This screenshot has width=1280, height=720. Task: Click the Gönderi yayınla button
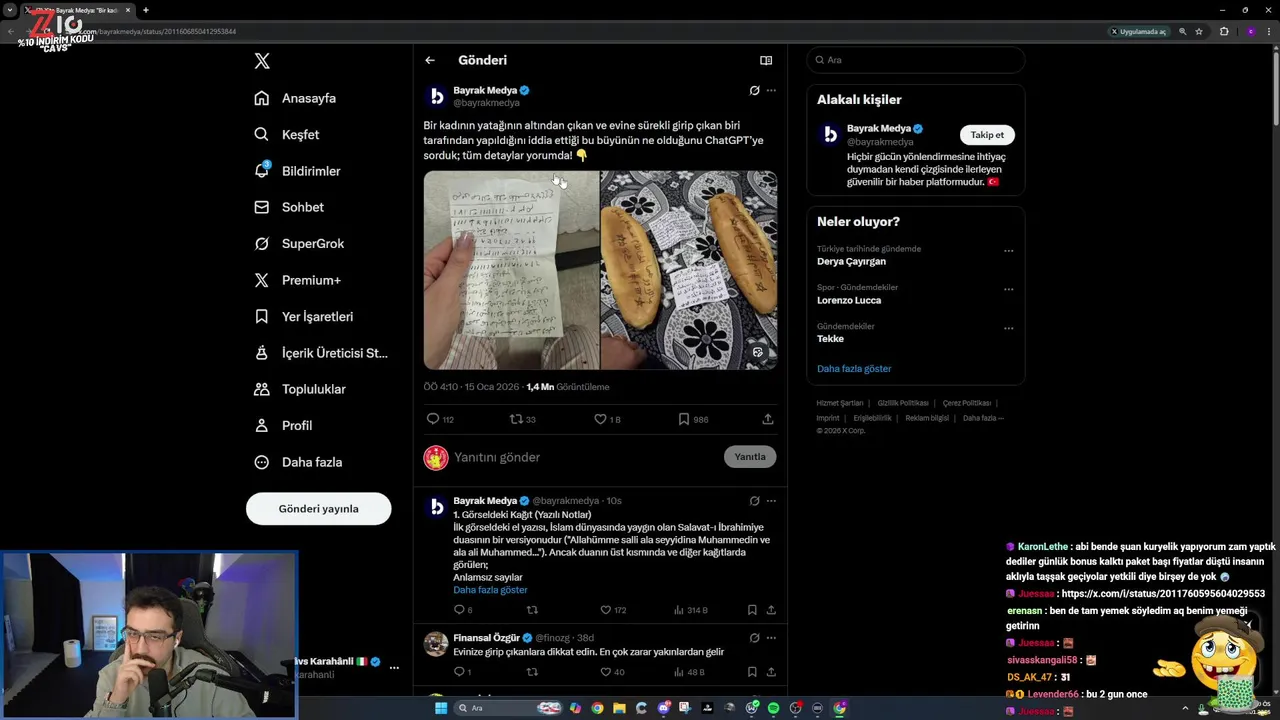click(318, 508)
